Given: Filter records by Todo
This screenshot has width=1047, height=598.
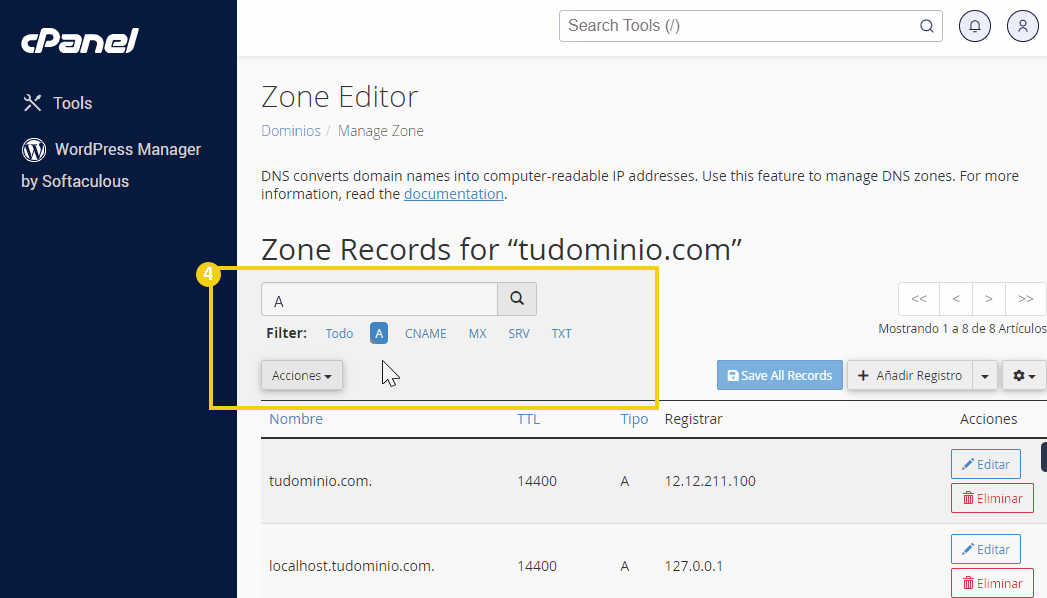Looking at the screenshot, I should tap(339, 334).
